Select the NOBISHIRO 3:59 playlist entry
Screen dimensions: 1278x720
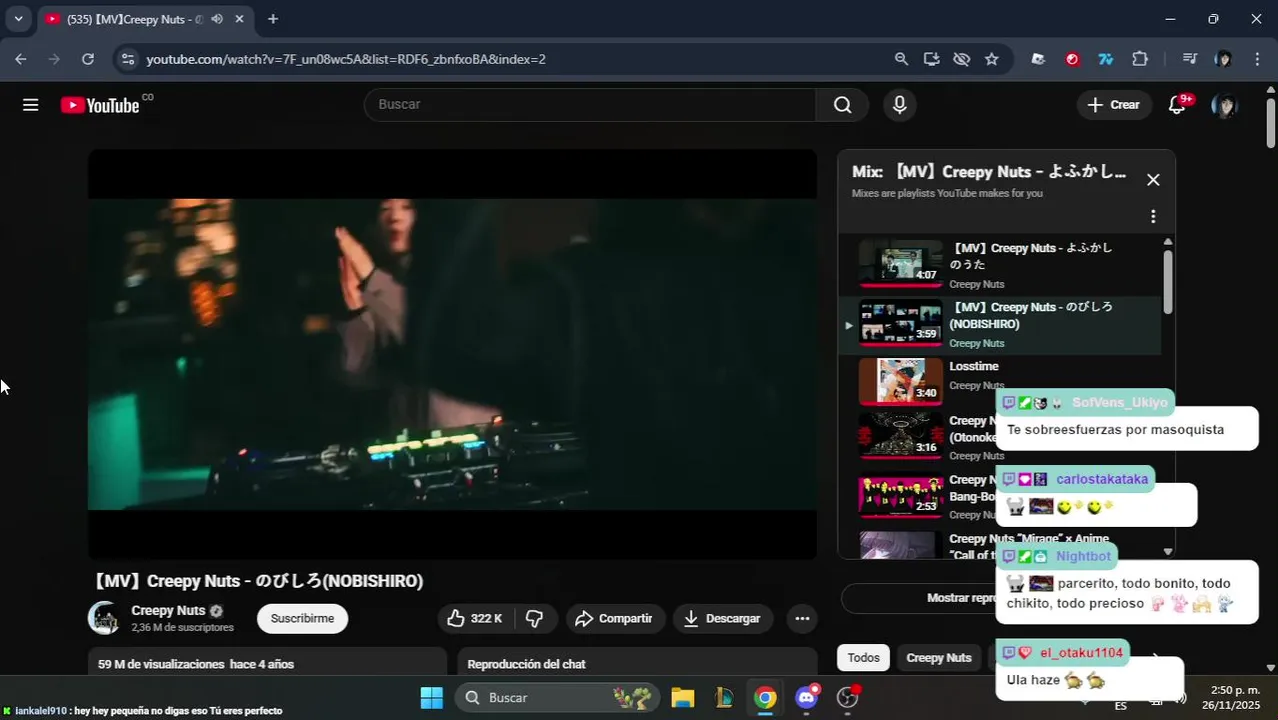(1000, 325)
